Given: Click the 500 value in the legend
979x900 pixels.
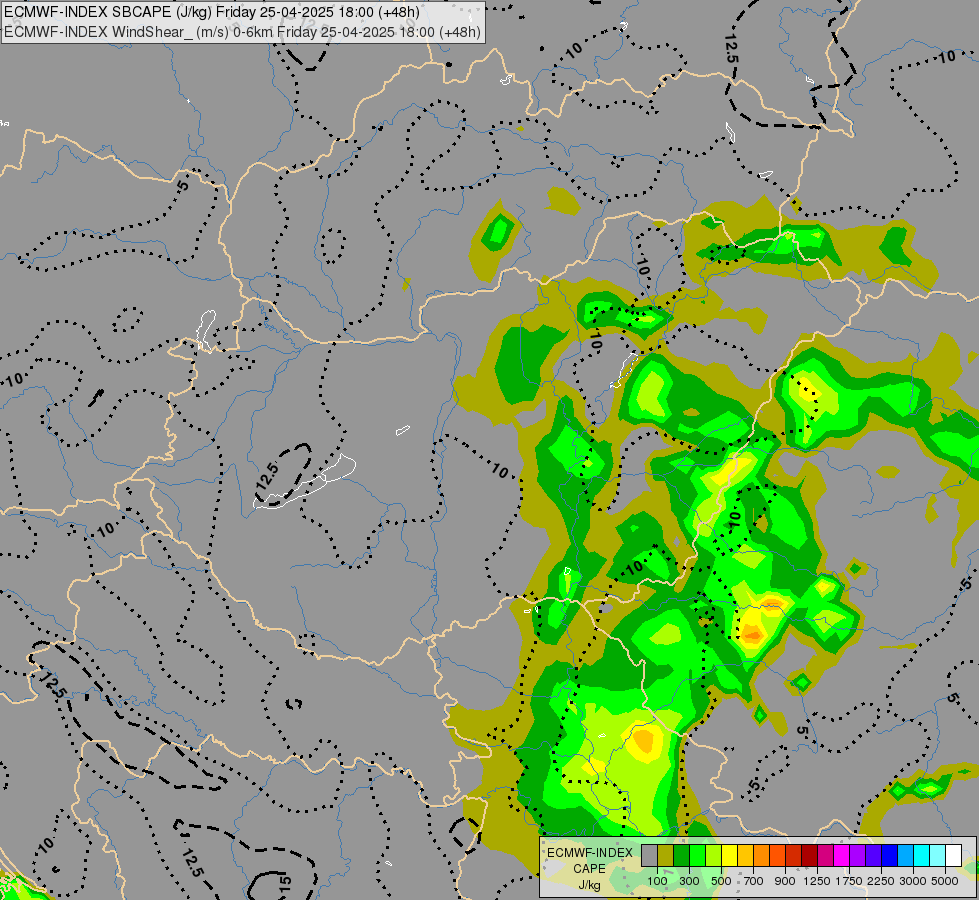Looking at the screenshot, I should (x=721, y=881).
